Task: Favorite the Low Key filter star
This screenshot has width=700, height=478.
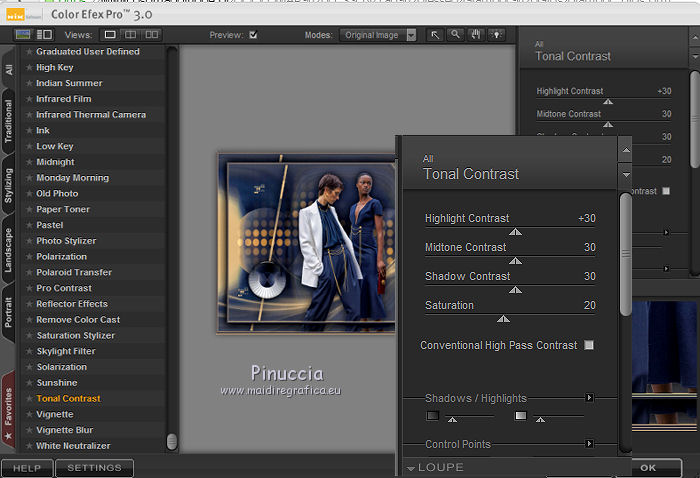Action: [x=29, y=146]
